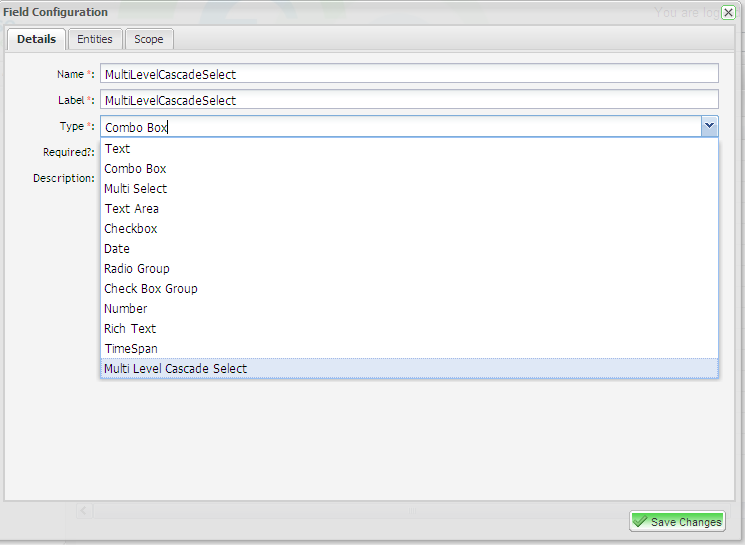Select Multi Select field type
Screen dimensions: 745x545
tap(135, 189)
